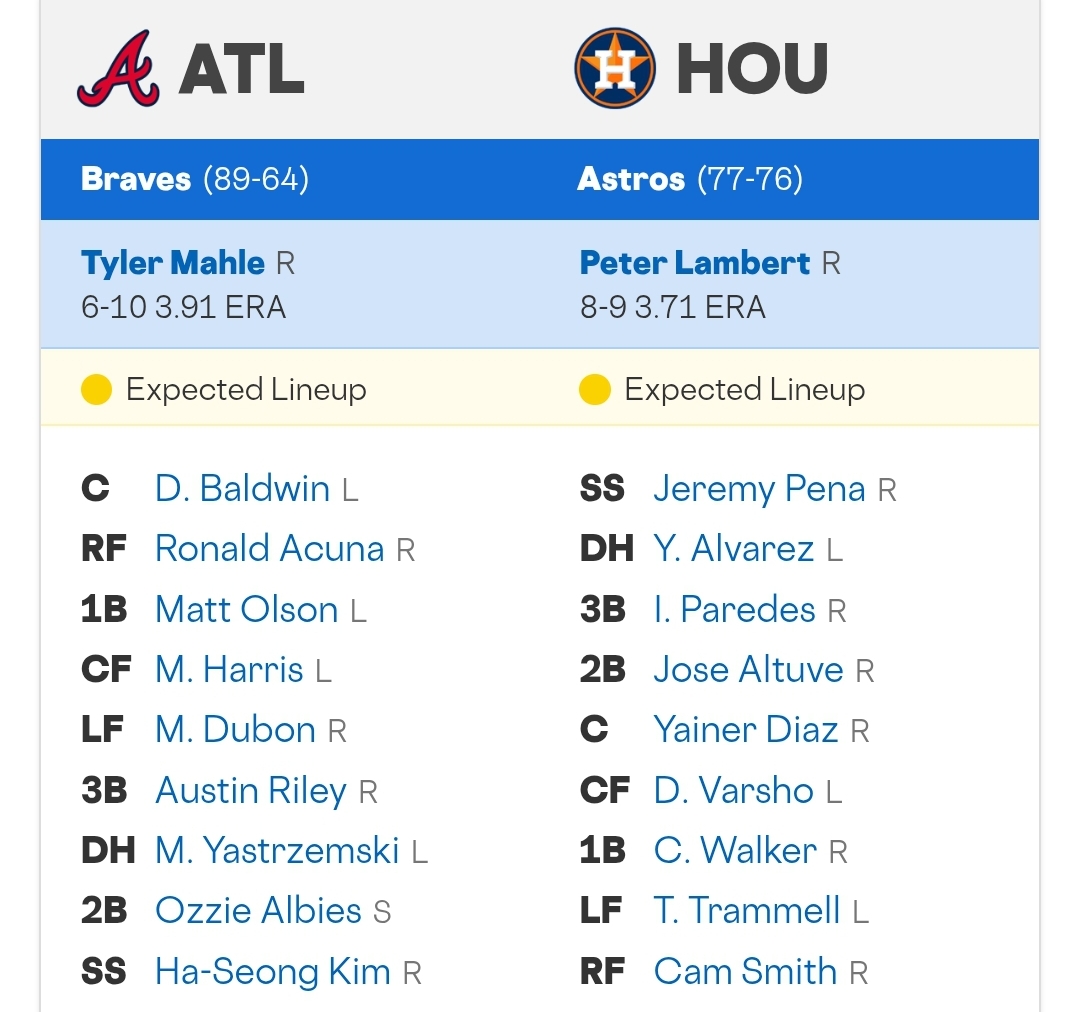The height and width of the screenshot is (1012, 1080).
Task: Select Cam Smith in Astros lineup
Action: point(745,971)
